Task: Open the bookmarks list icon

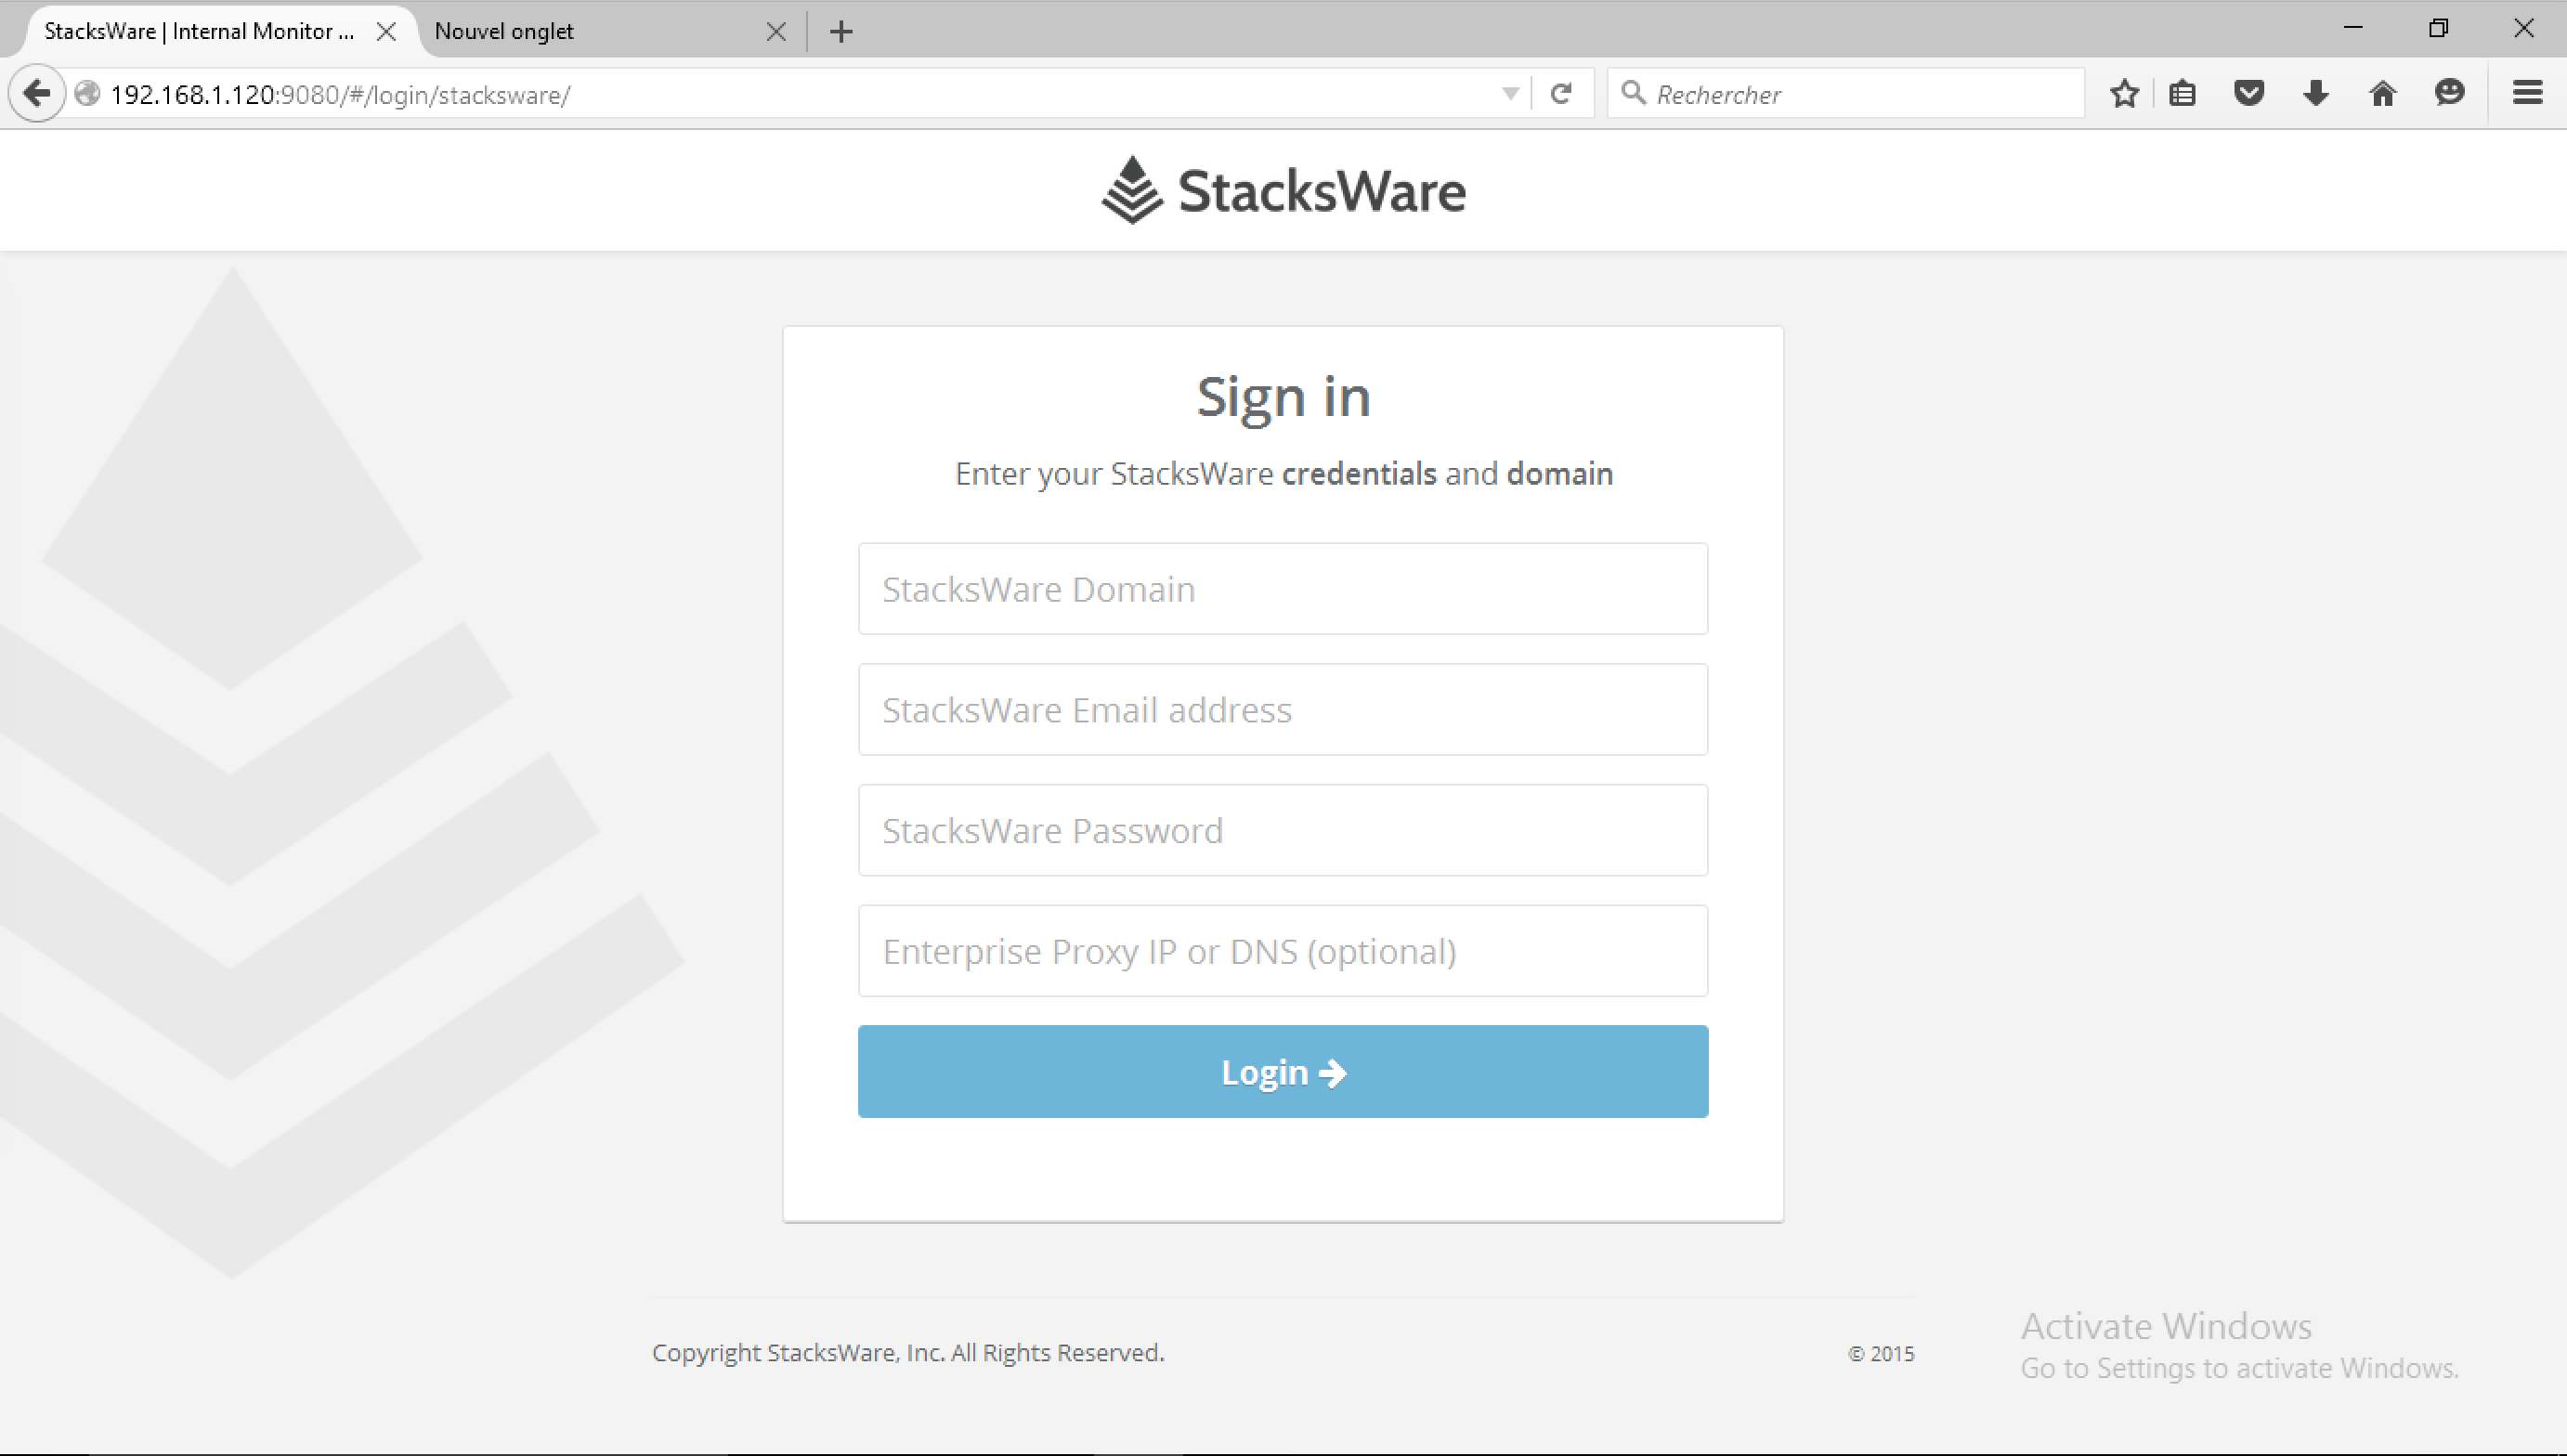Action: point(2182,94)
